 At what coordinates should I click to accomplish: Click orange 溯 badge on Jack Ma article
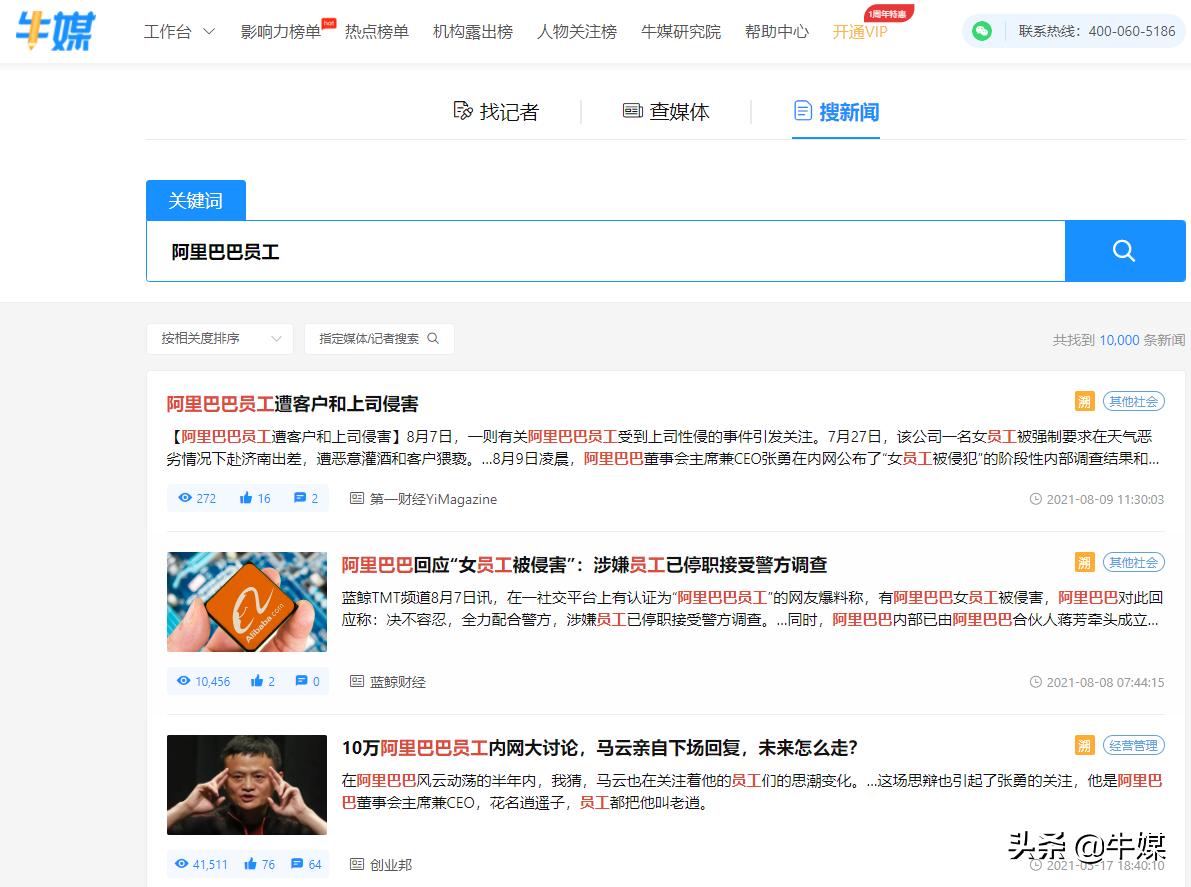click(1084, 746)
